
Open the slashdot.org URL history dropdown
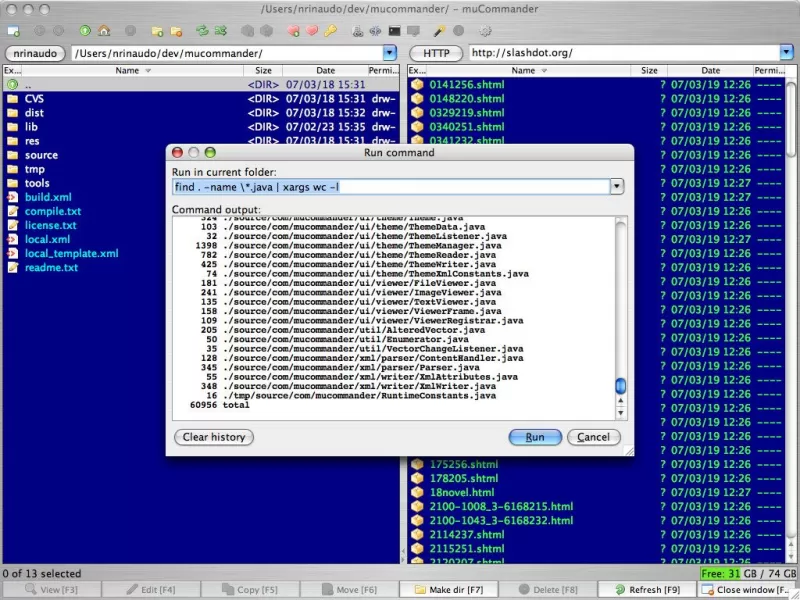(787, 53)
